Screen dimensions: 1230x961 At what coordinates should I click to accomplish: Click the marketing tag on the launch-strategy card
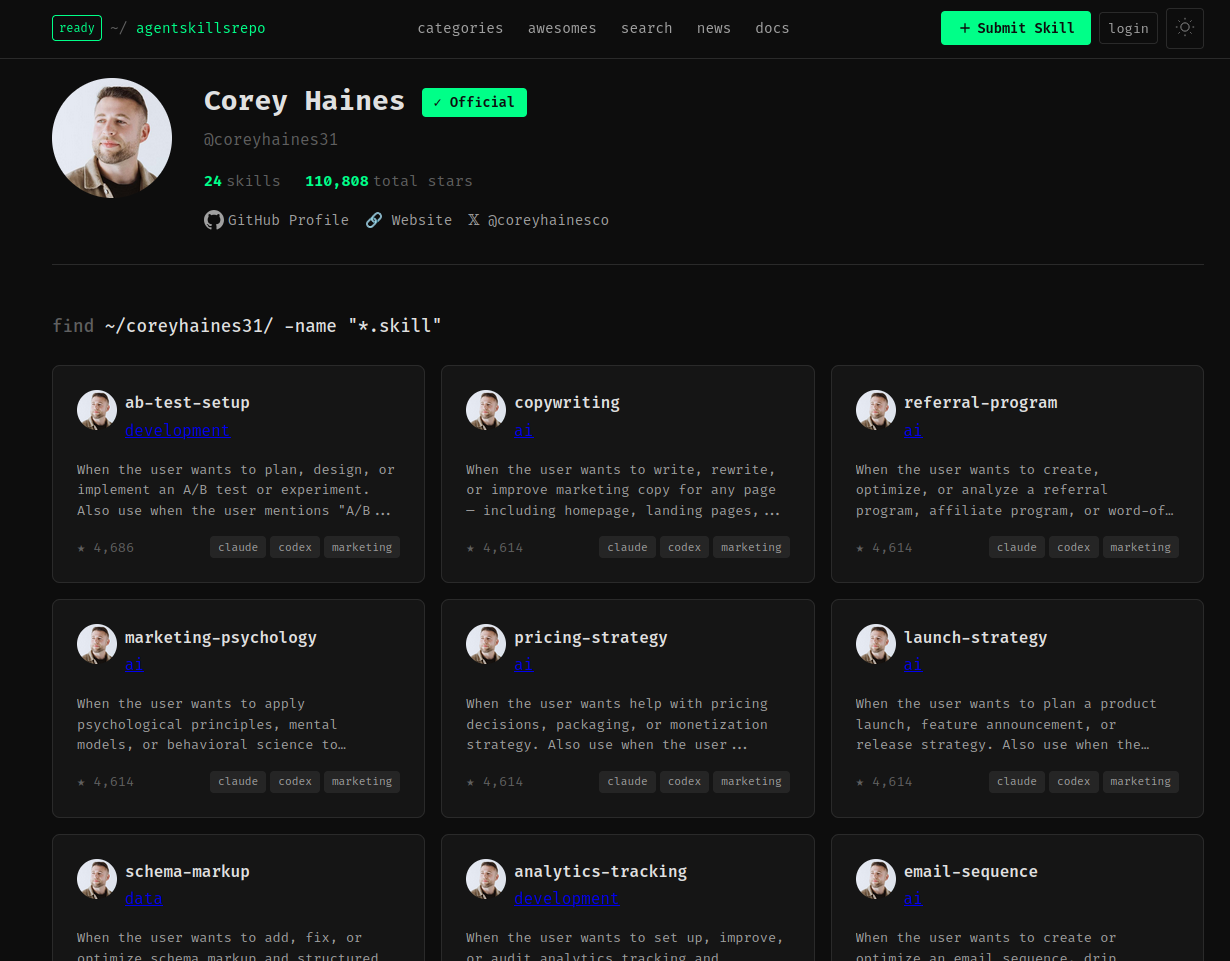(1140, 781)
